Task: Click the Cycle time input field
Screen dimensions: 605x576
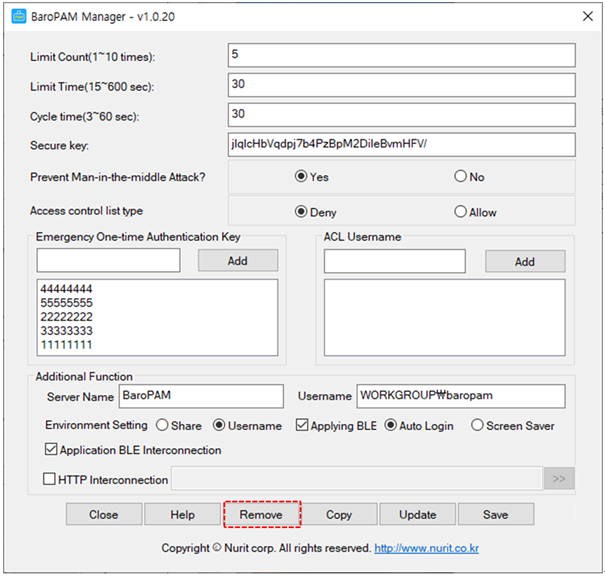Action: 402,115
